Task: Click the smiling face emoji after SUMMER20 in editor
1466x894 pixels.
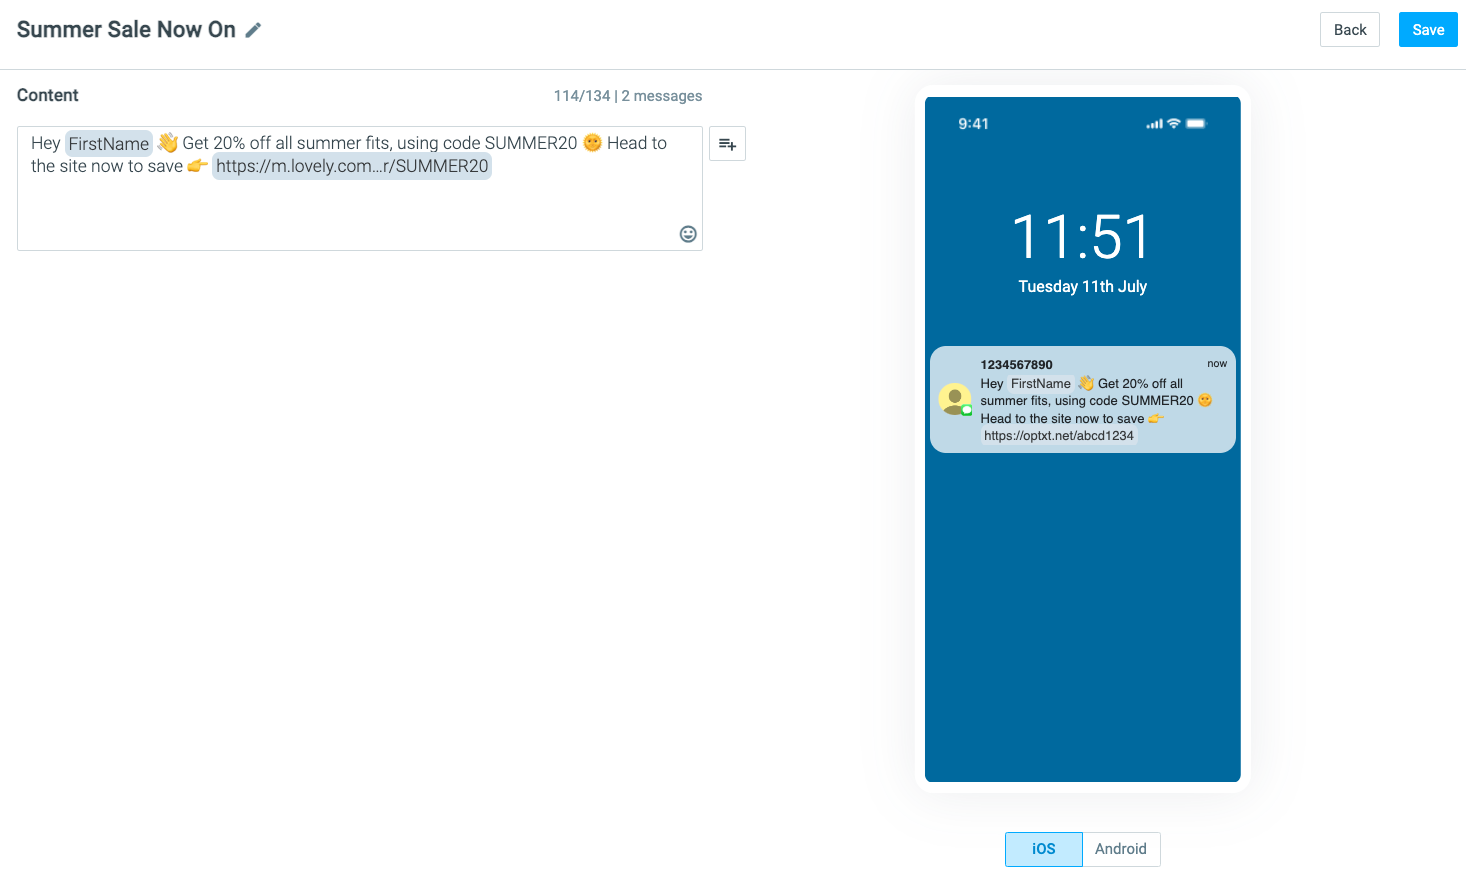Action: 592,143
